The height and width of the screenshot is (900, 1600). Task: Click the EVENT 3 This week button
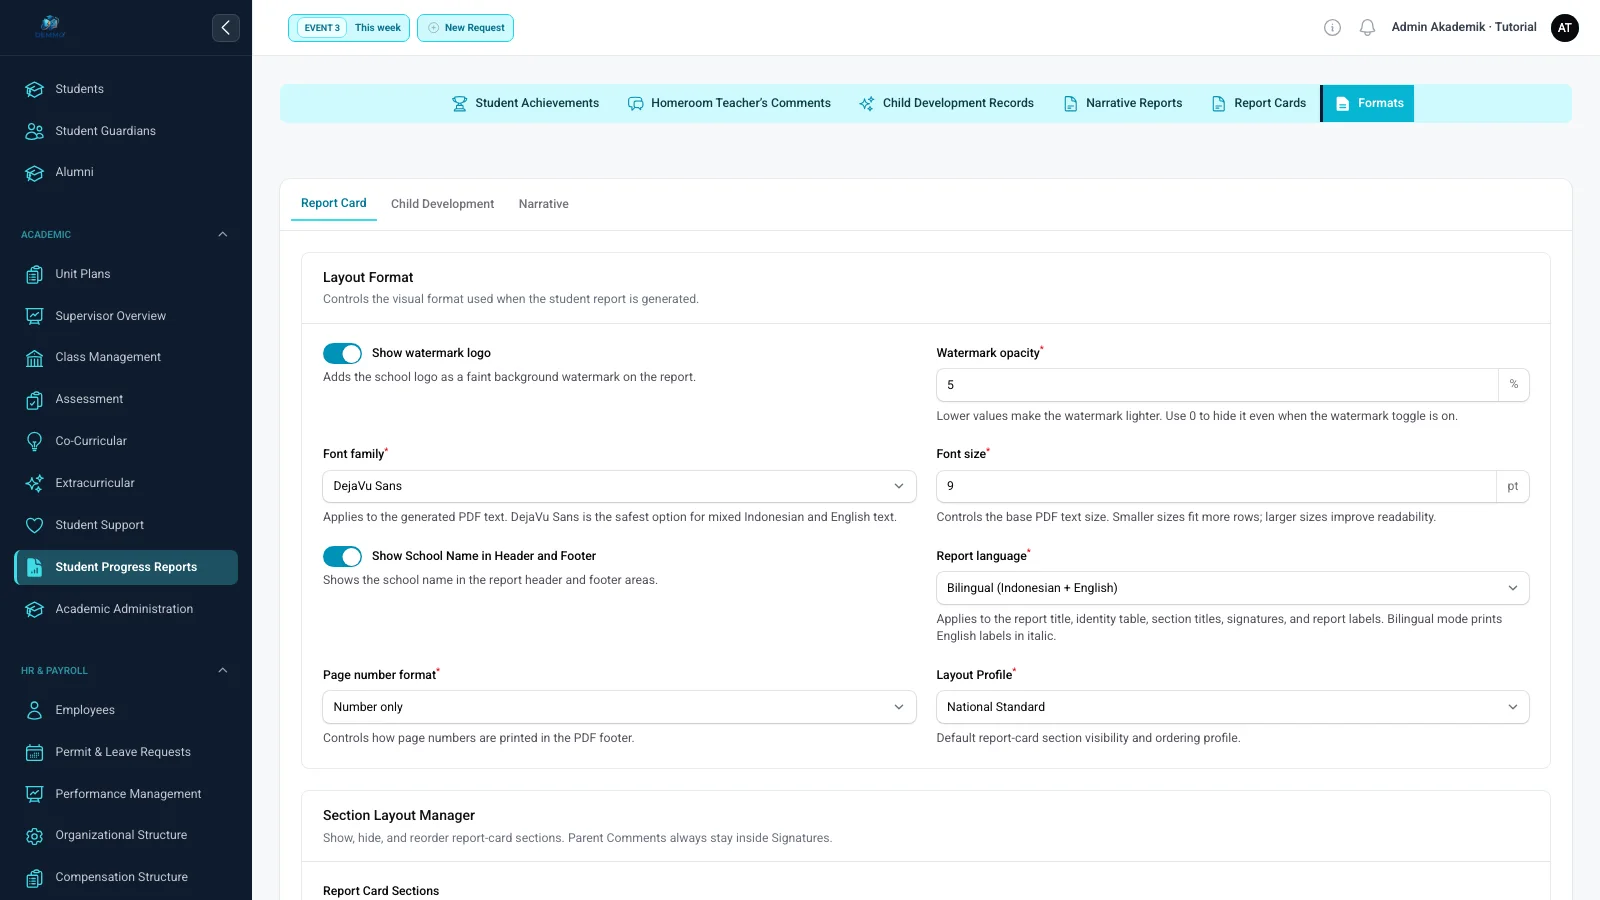(349, 28)
